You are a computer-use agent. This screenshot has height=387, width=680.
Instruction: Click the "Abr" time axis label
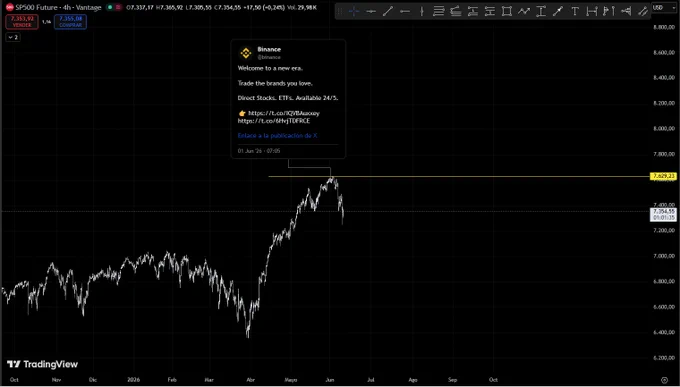pos(250,380)
